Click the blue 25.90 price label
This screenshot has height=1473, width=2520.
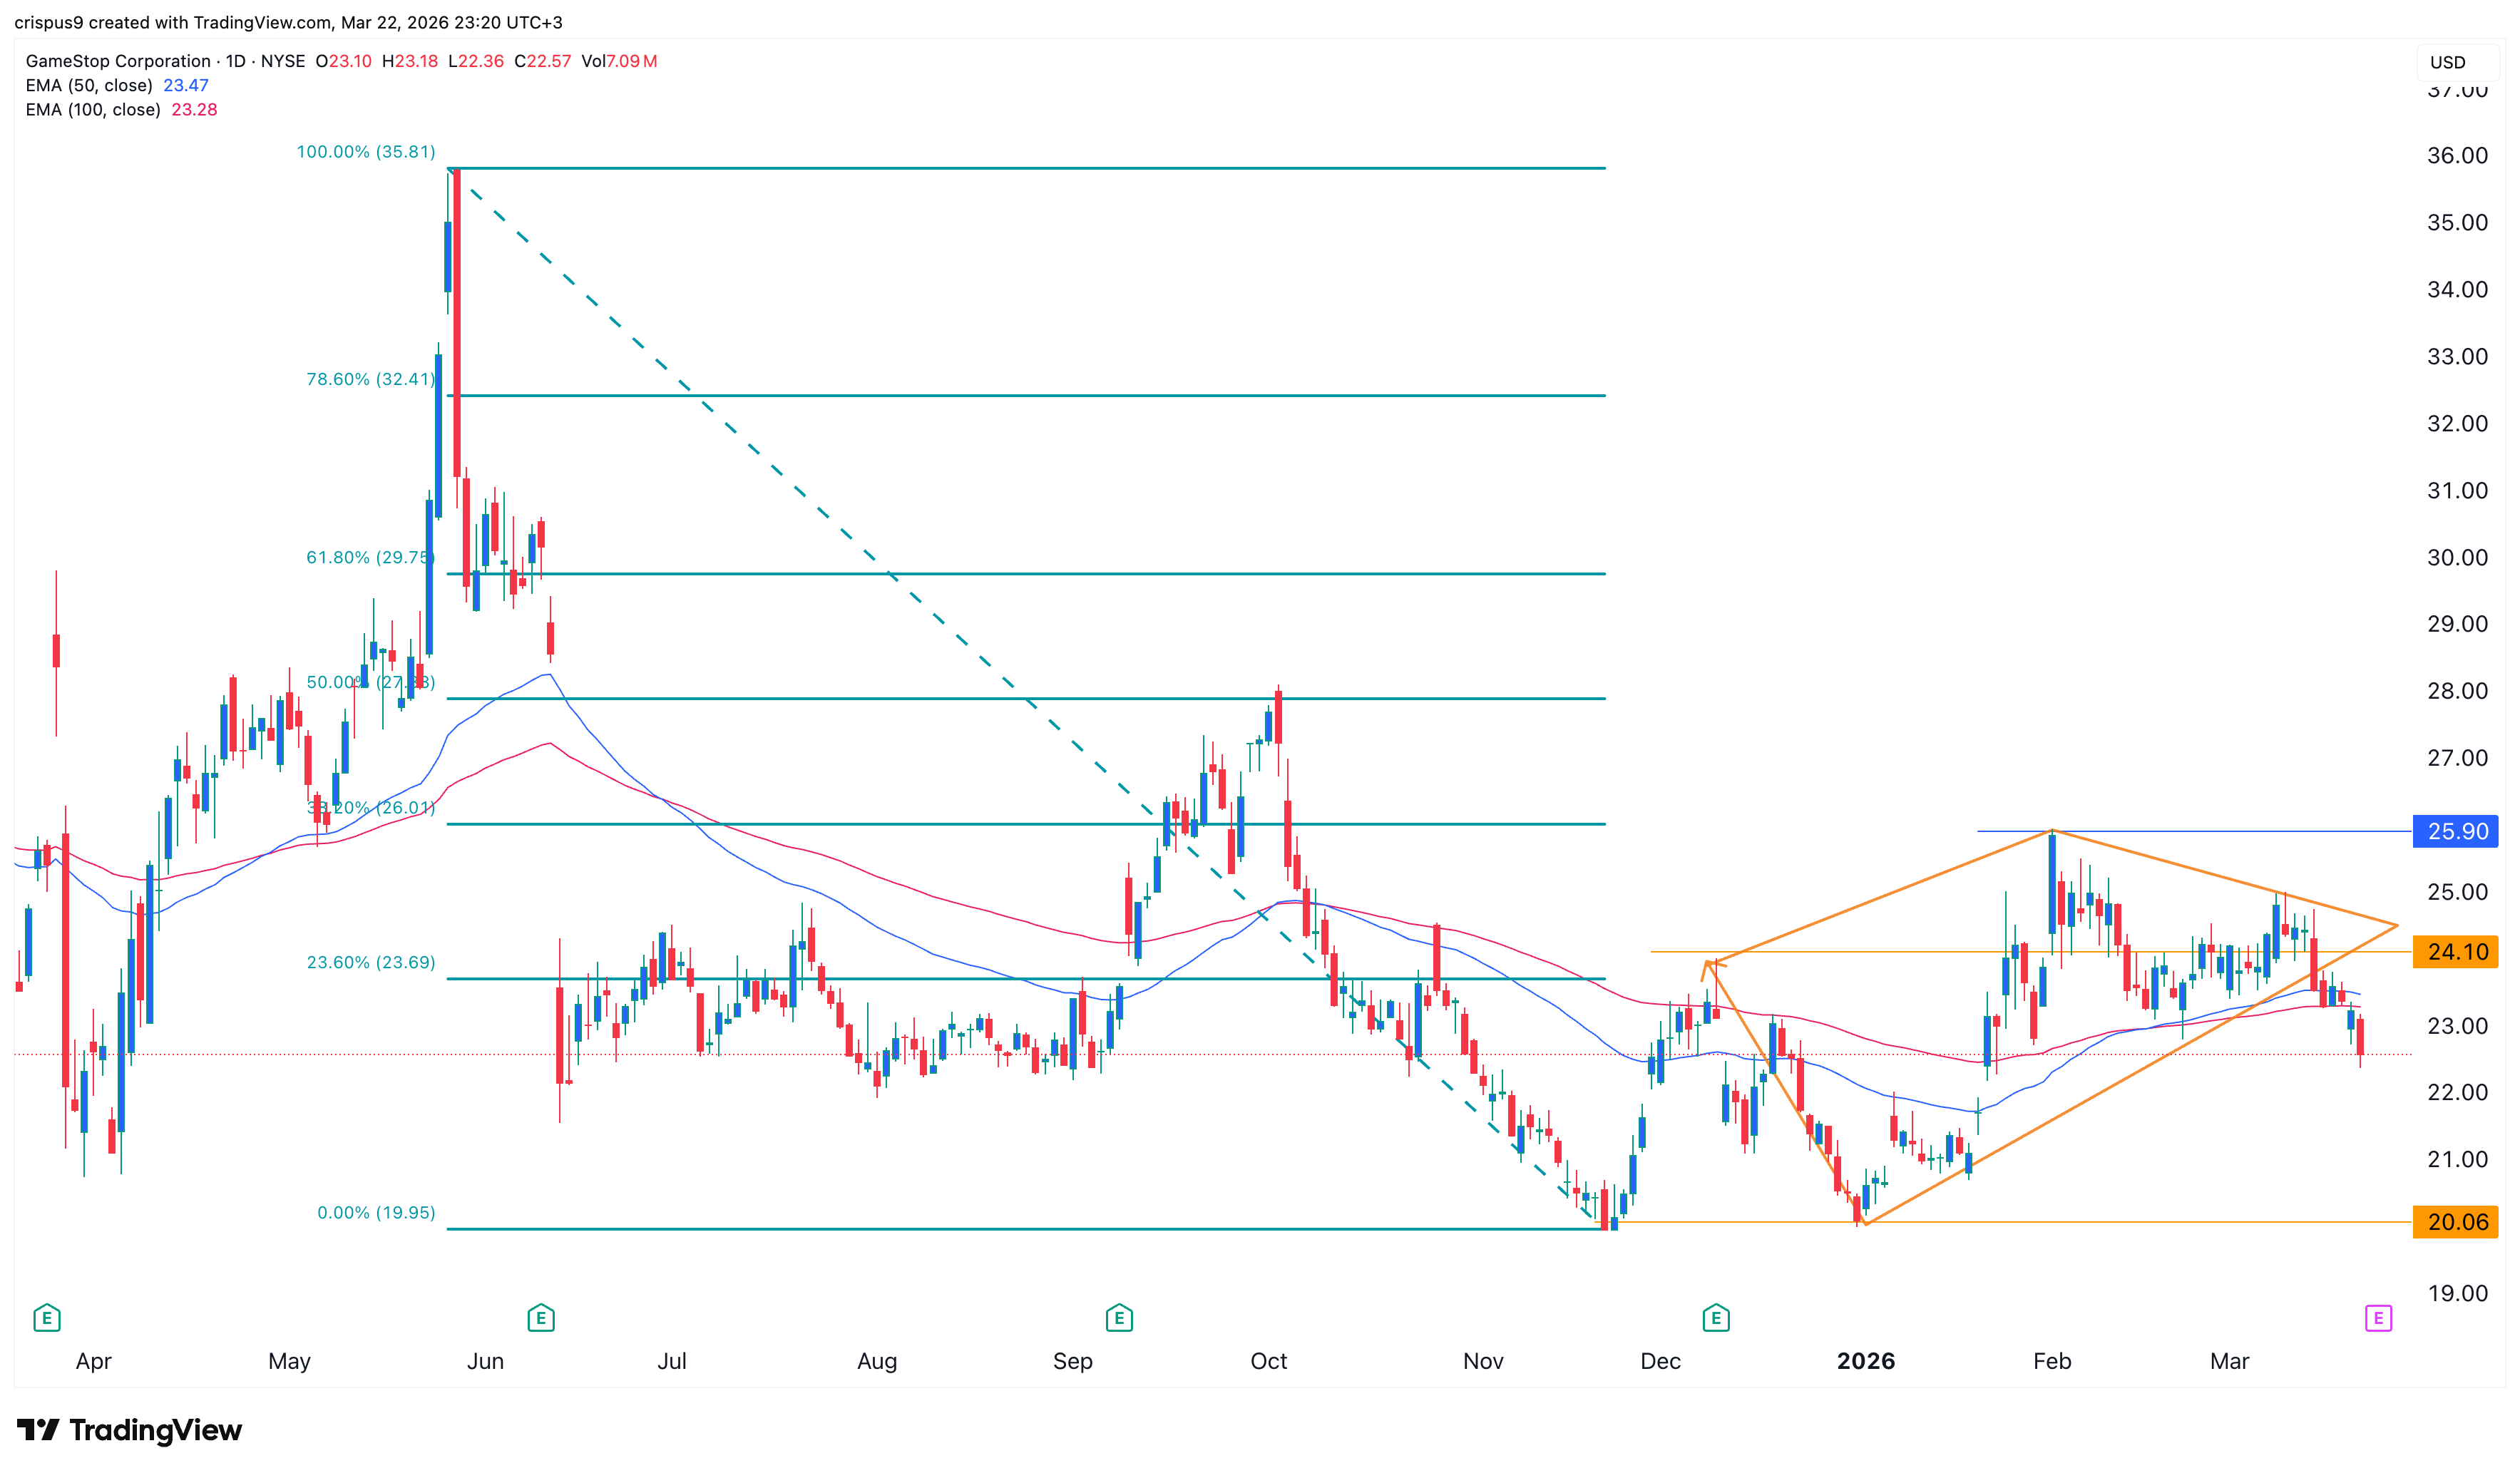2456,831
